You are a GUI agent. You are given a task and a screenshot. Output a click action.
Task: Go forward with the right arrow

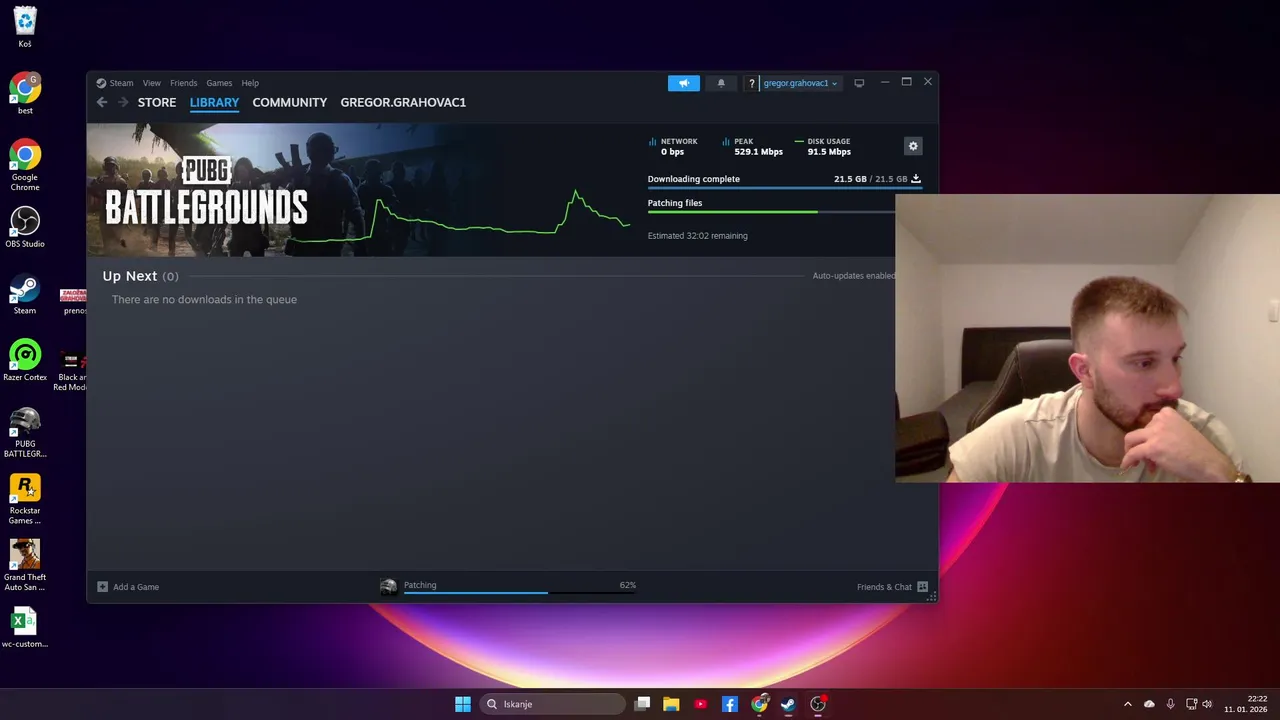point(123,102)
